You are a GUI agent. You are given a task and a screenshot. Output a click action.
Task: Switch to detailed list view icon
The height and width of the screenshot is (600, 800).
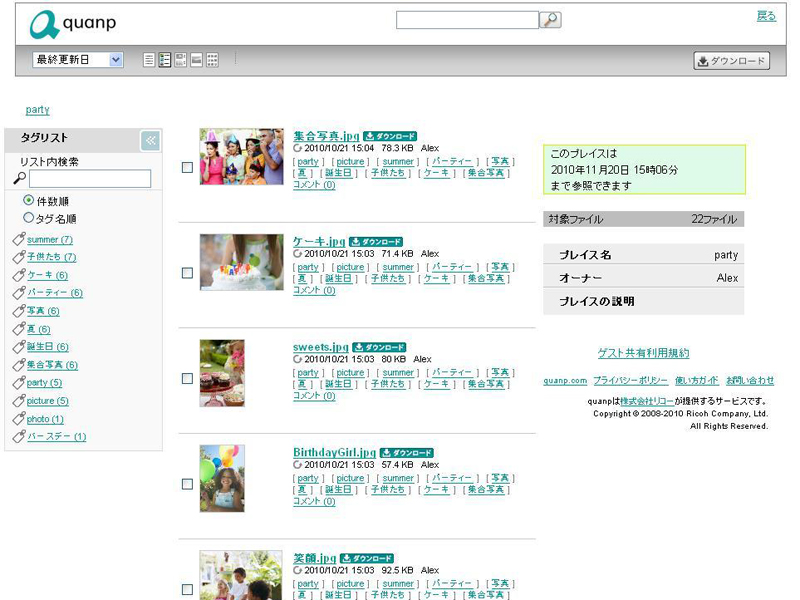click(164, 60)
